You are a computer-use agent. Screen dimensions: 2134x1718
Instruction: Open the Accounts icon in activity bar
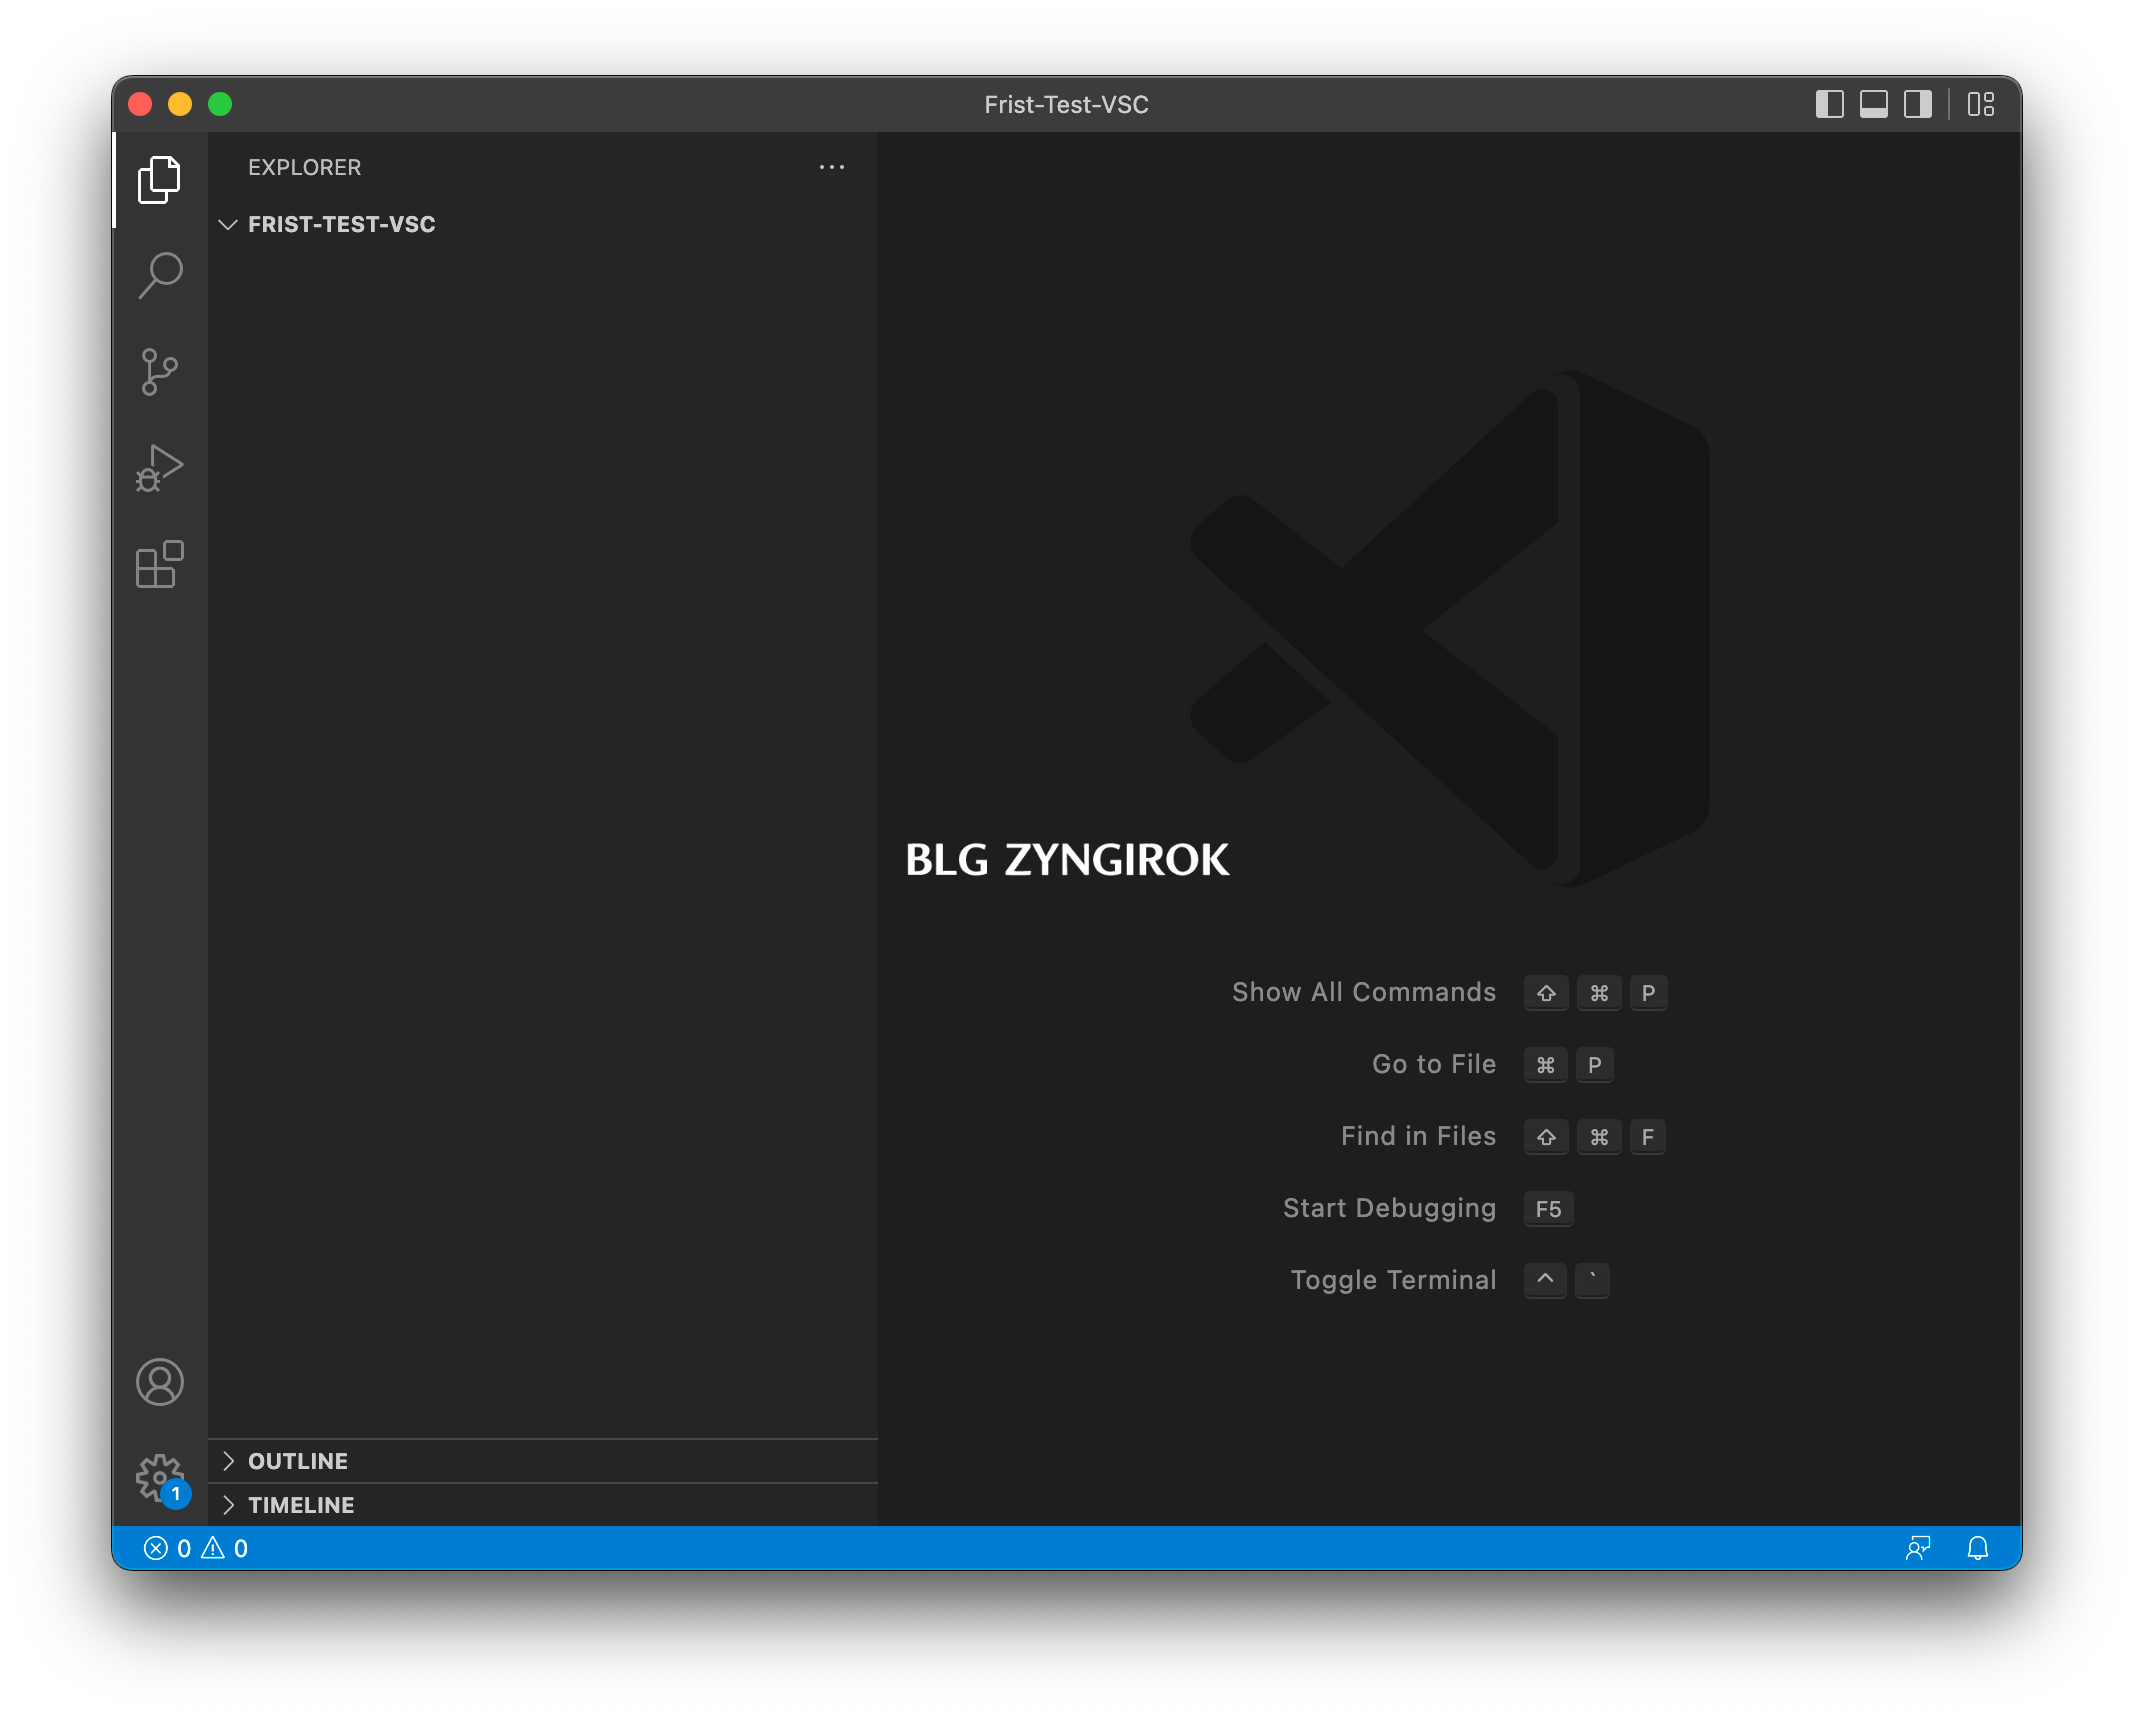[x=160, y=1383]
